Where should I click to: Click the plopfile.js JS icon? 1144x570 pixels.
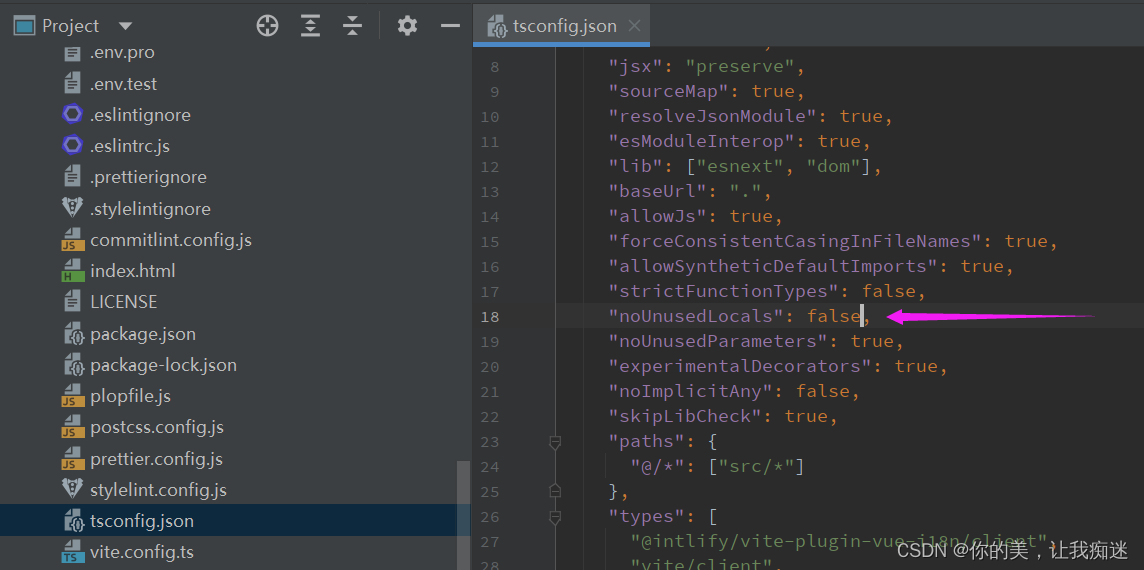click(72, 396)
